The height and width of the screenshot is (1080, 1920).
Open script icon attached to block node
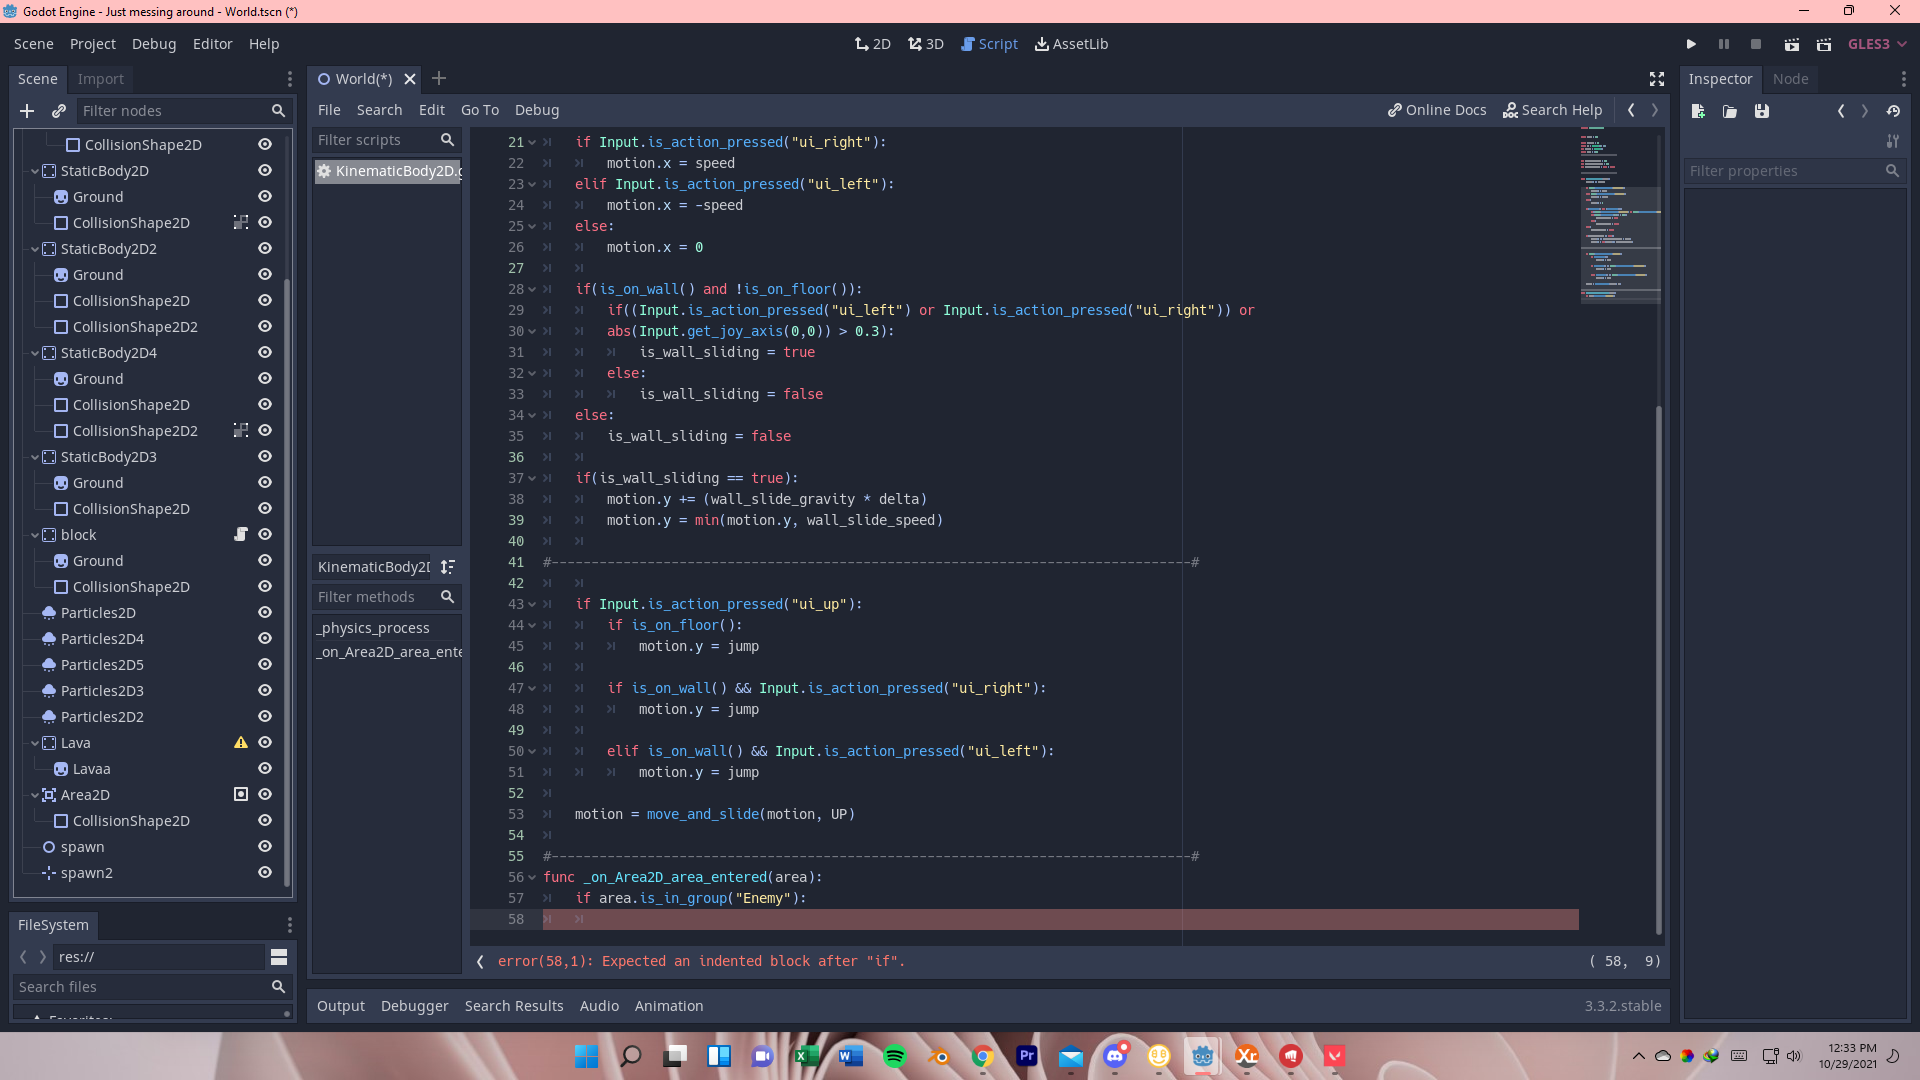click(240, 535)
